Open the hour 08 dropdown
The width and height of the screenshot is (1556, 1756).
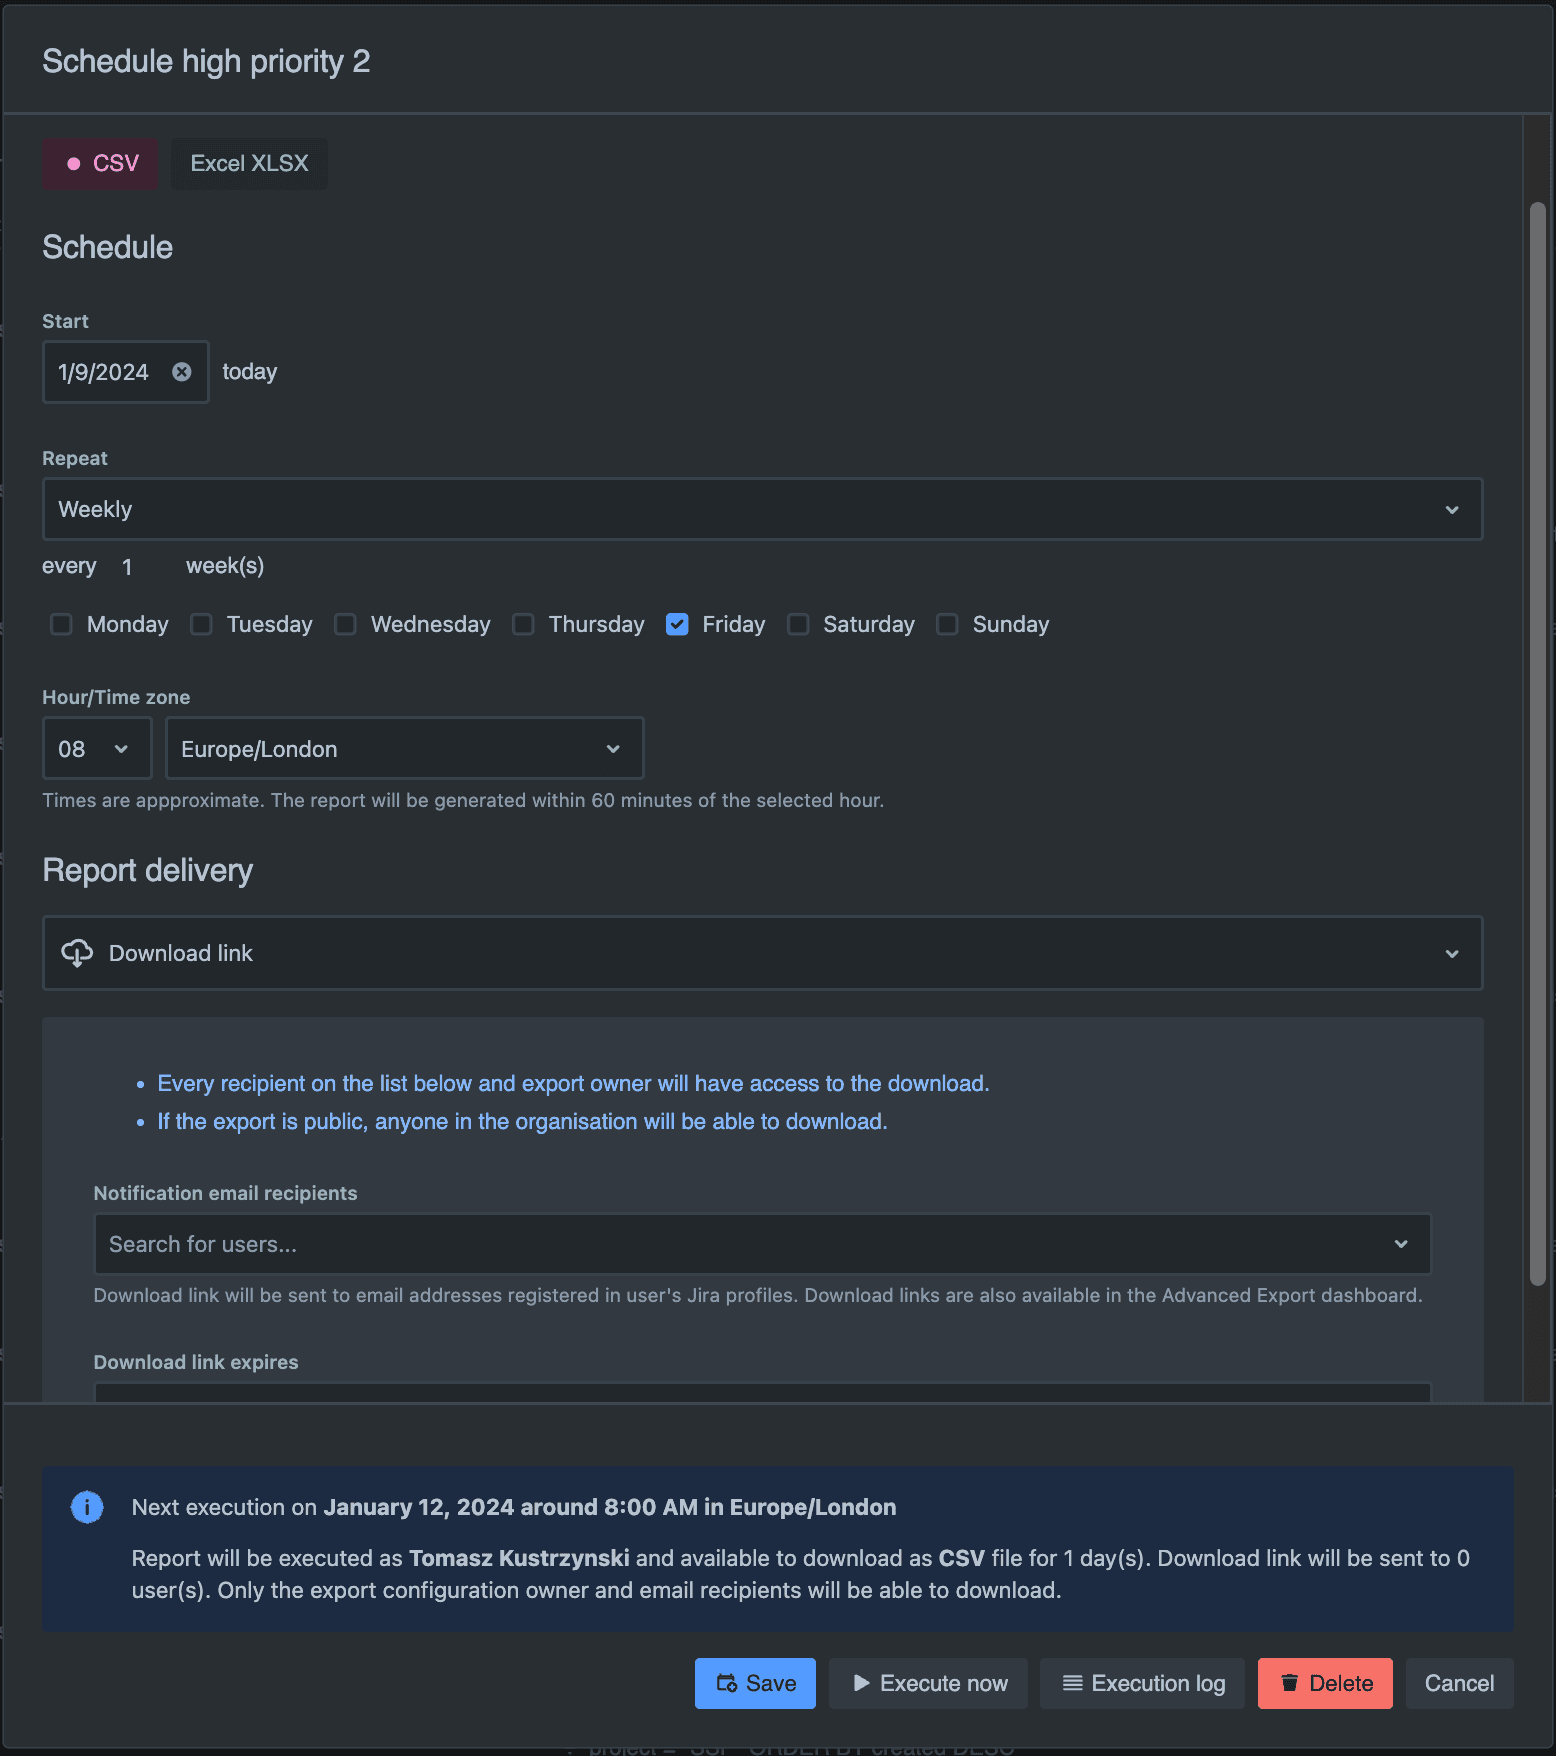click(97, 748)
